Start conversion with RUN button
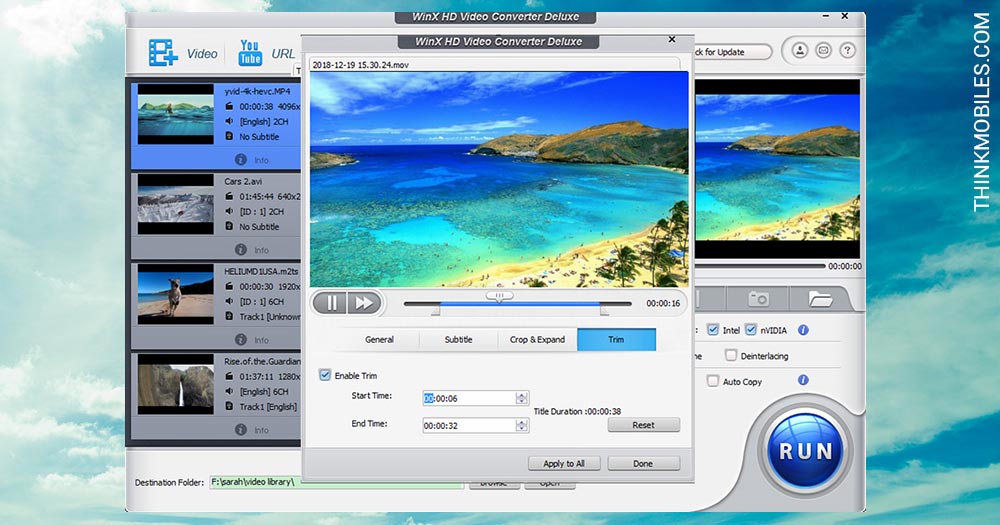 point(805,452)
